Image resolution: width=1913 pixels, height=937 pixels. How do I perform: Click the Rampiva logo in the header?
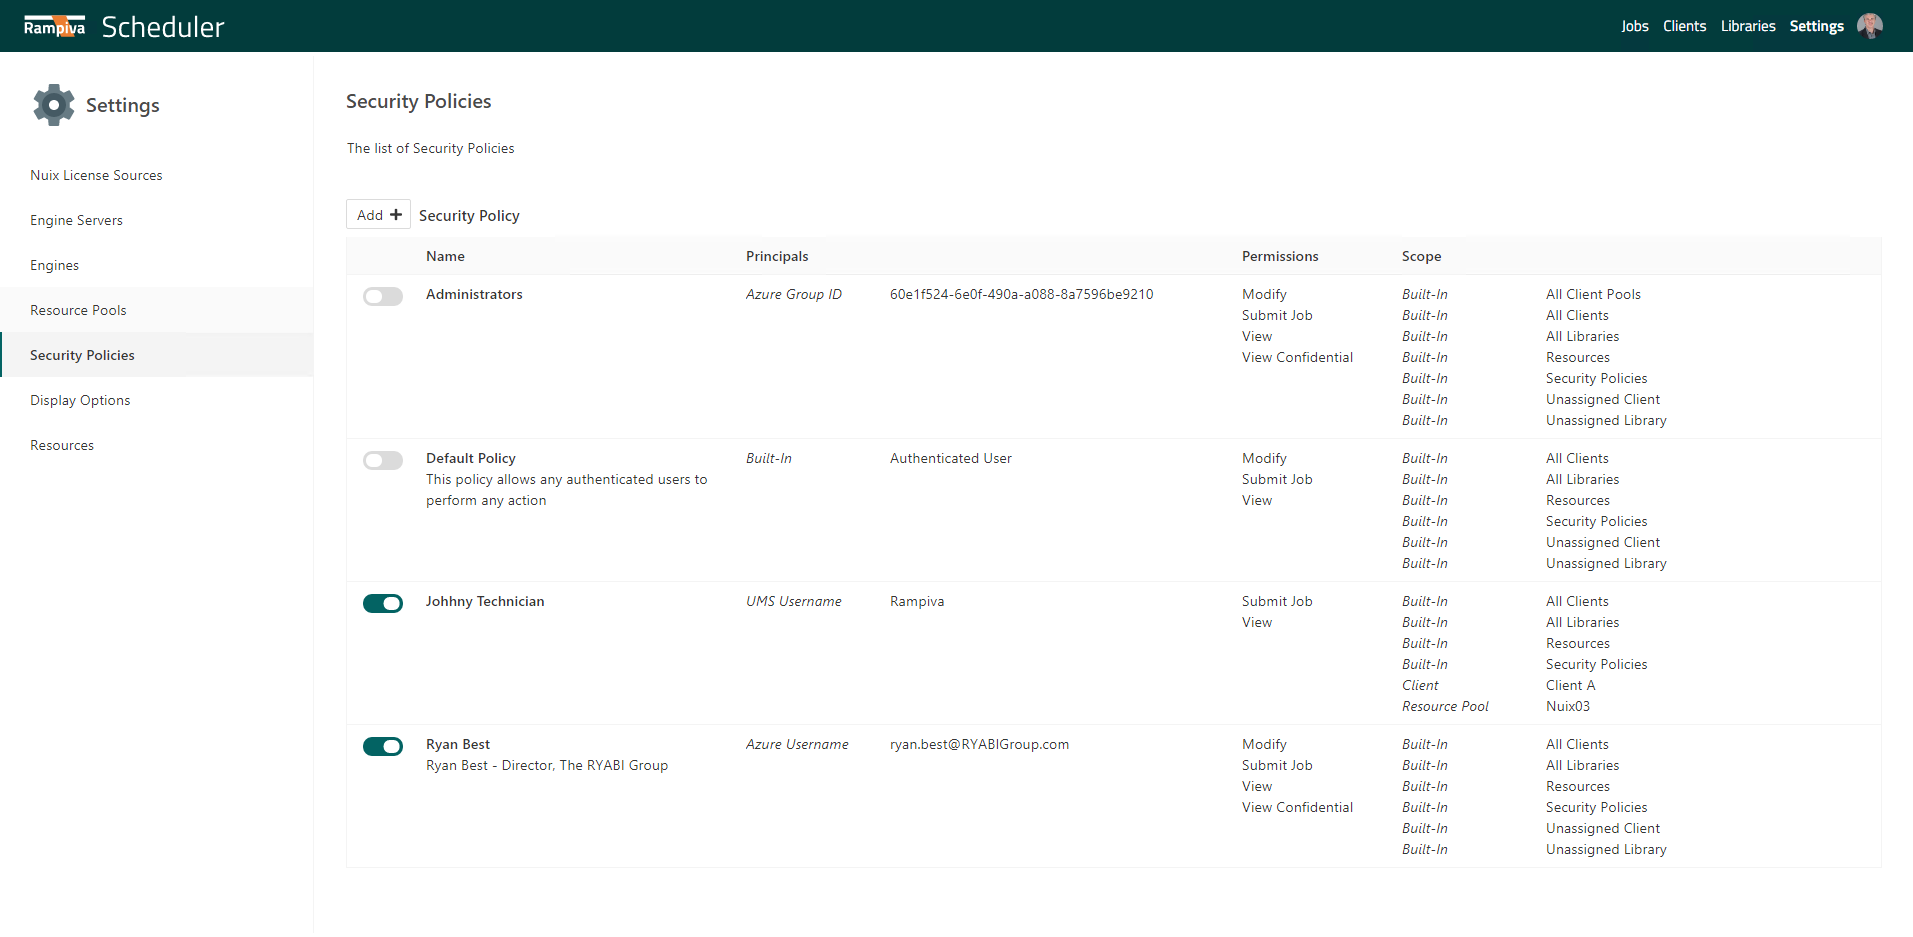point(54,27)
